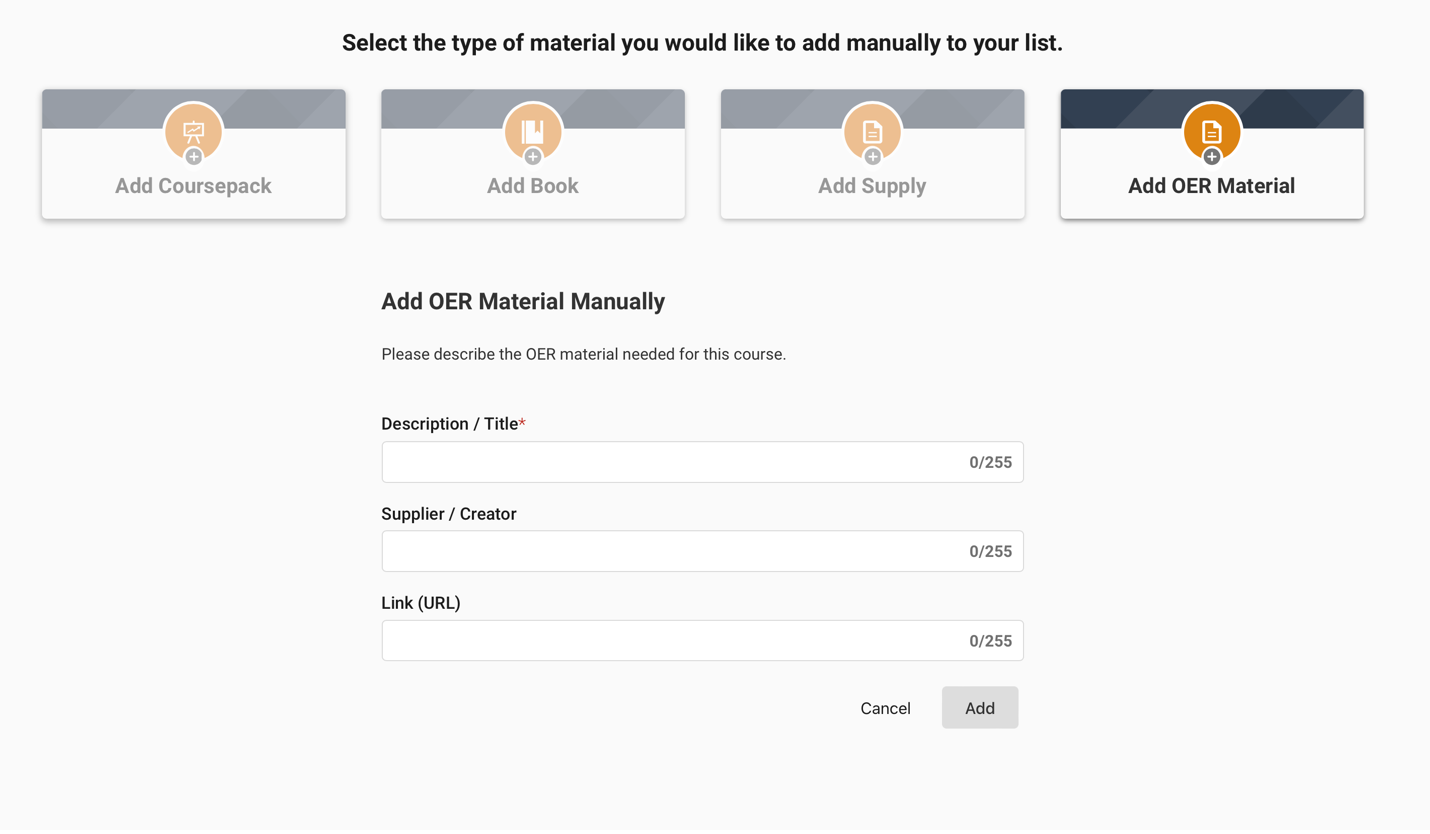Screen dimensions: 1430x834
Task: Click the gray Add button
Action: [980, 708]
